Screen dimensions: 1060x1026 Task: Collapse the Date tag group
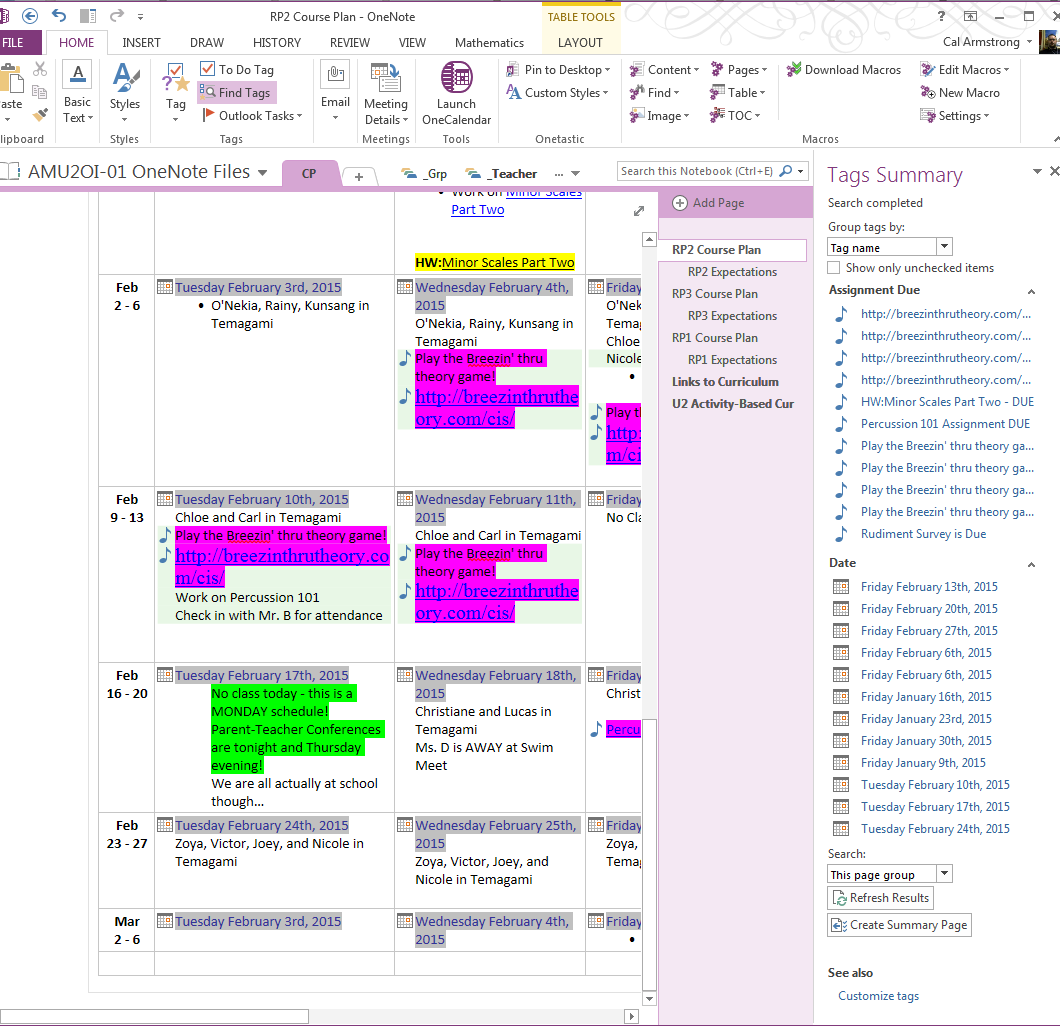(x=1032, y=564)
